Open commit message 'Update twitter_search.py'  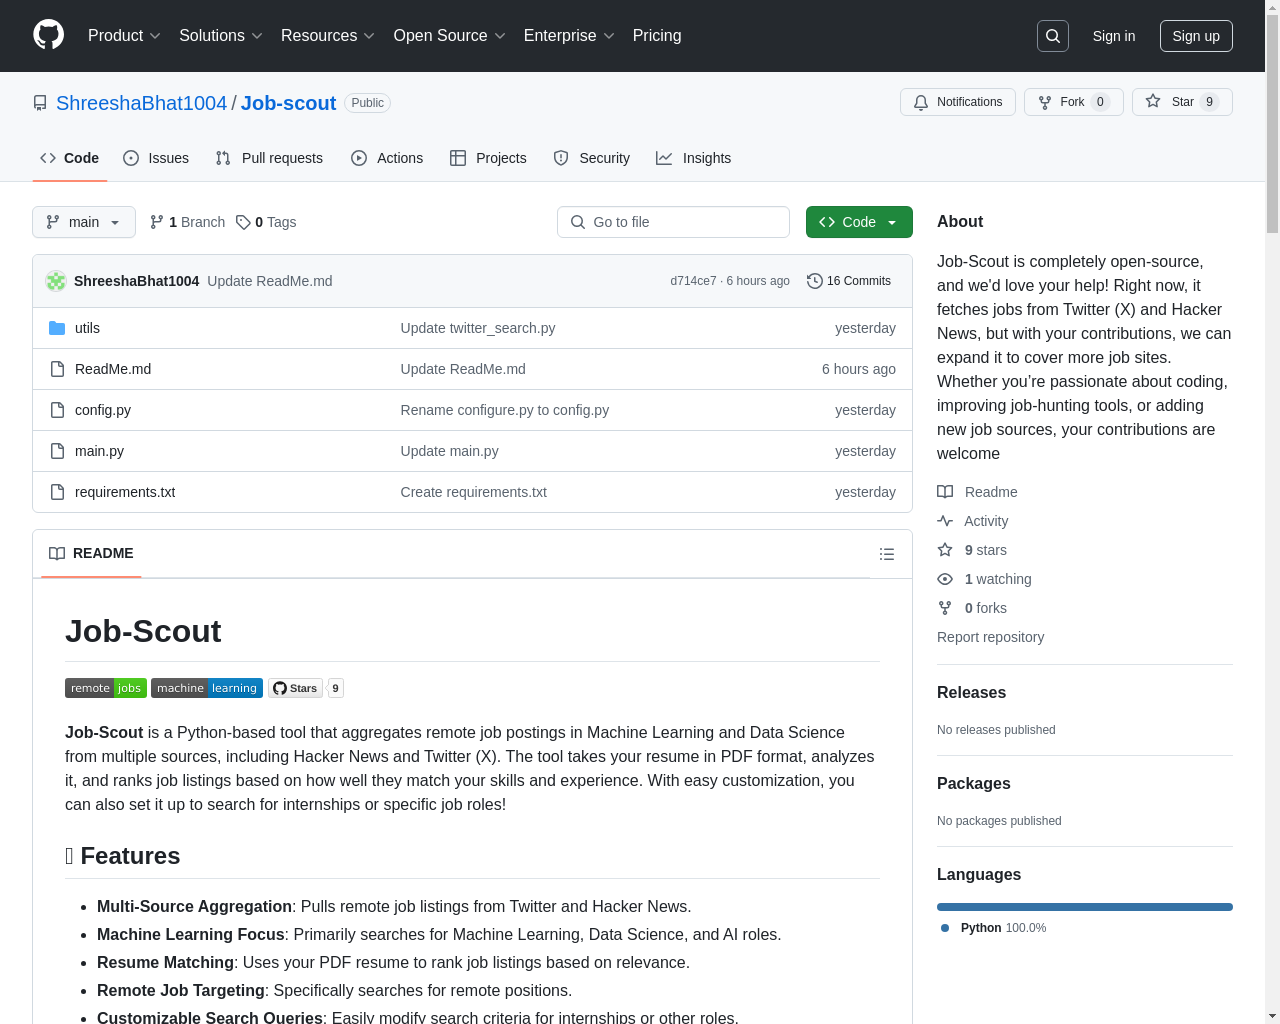(478, 328)
